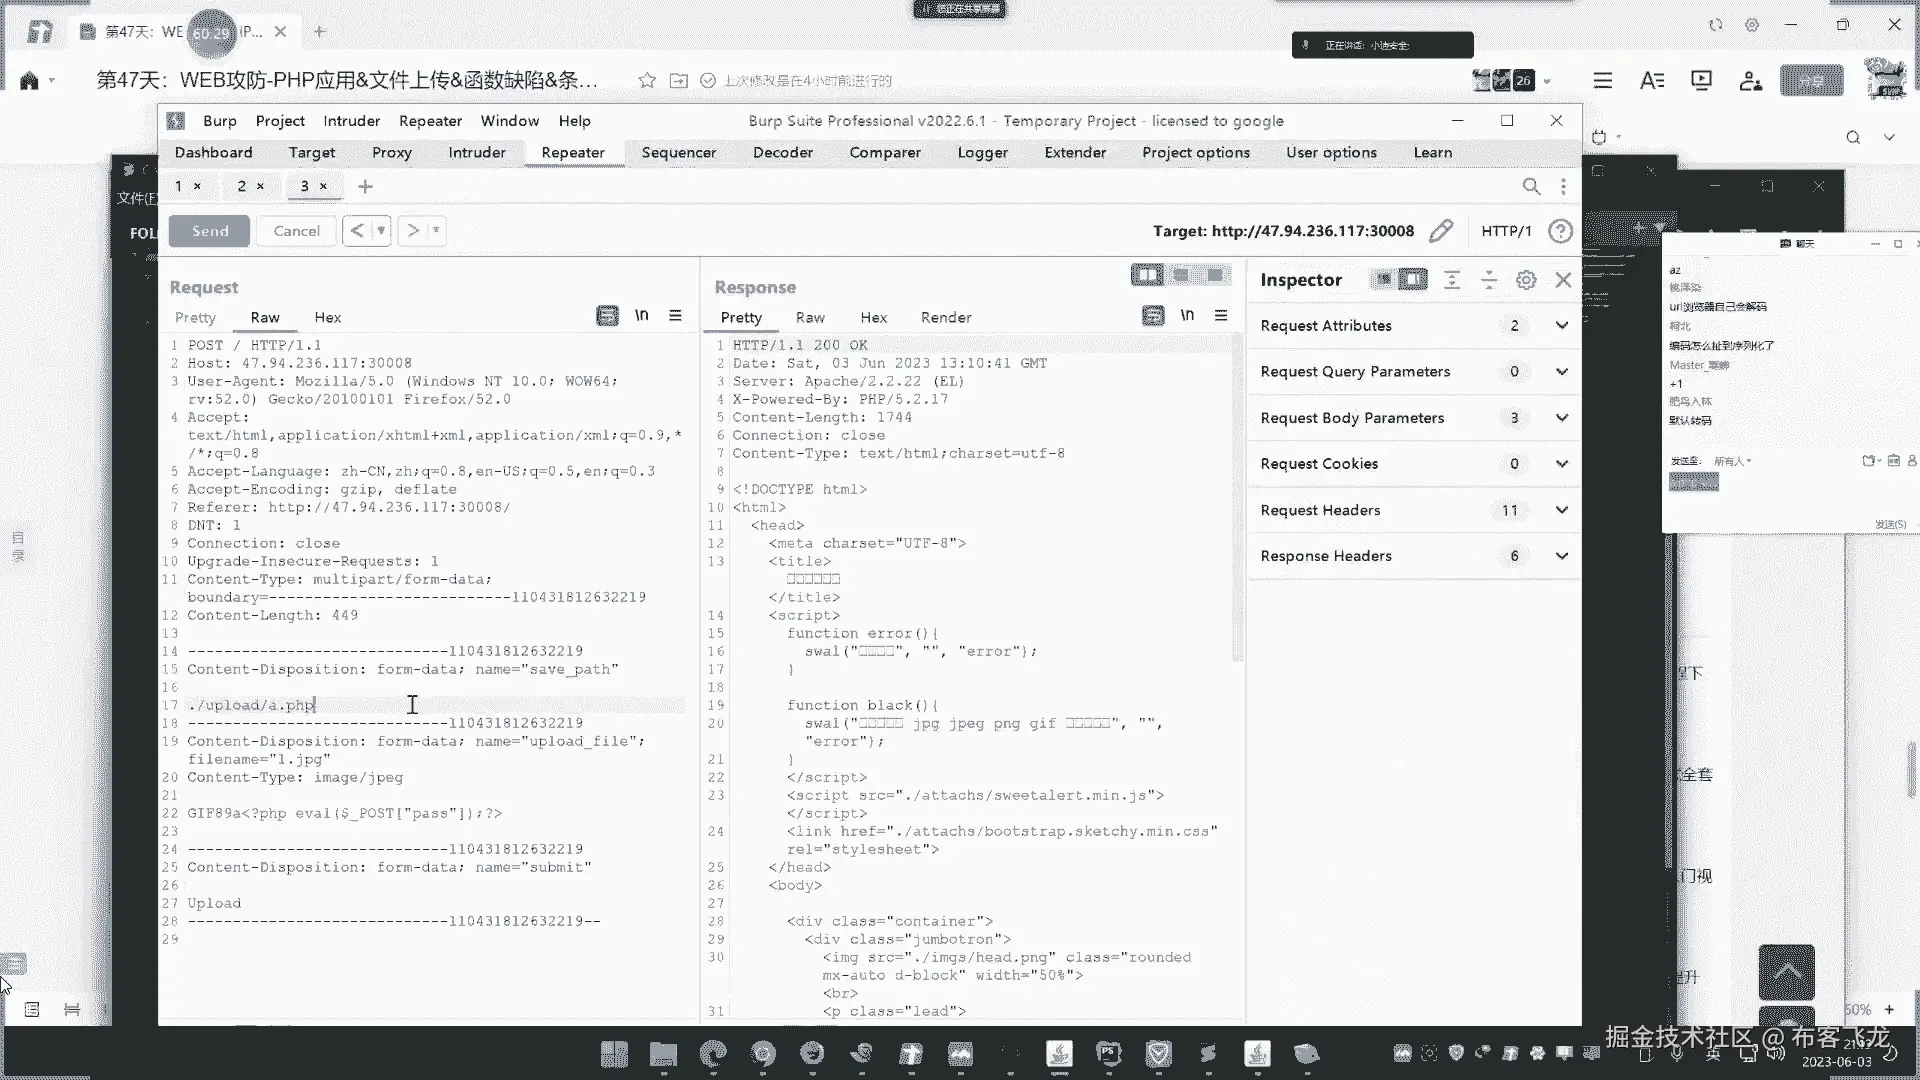This screenshot has height=1080, width=1920.
Task: Click the edit target pencil icon
Action: [x=1441, y=231]
